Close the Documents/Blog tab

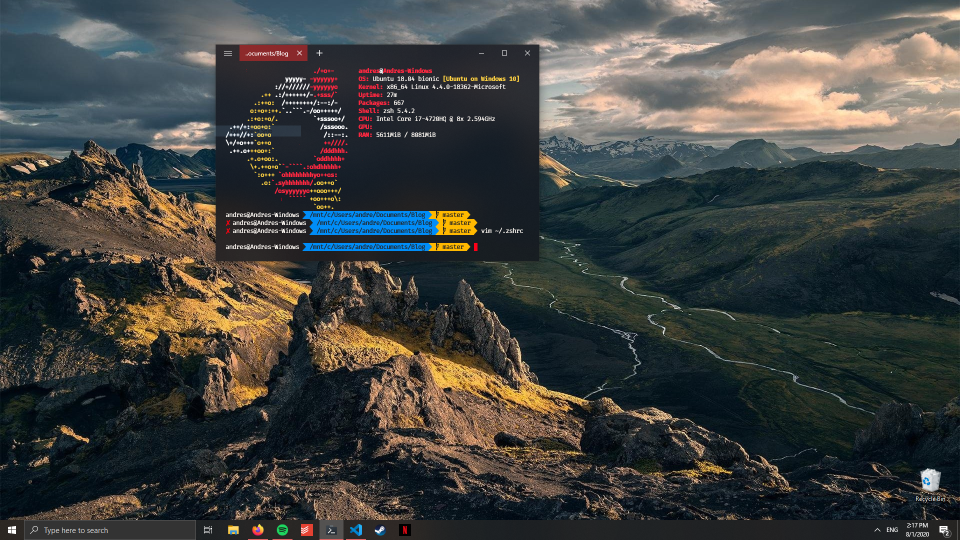(299, 53)
